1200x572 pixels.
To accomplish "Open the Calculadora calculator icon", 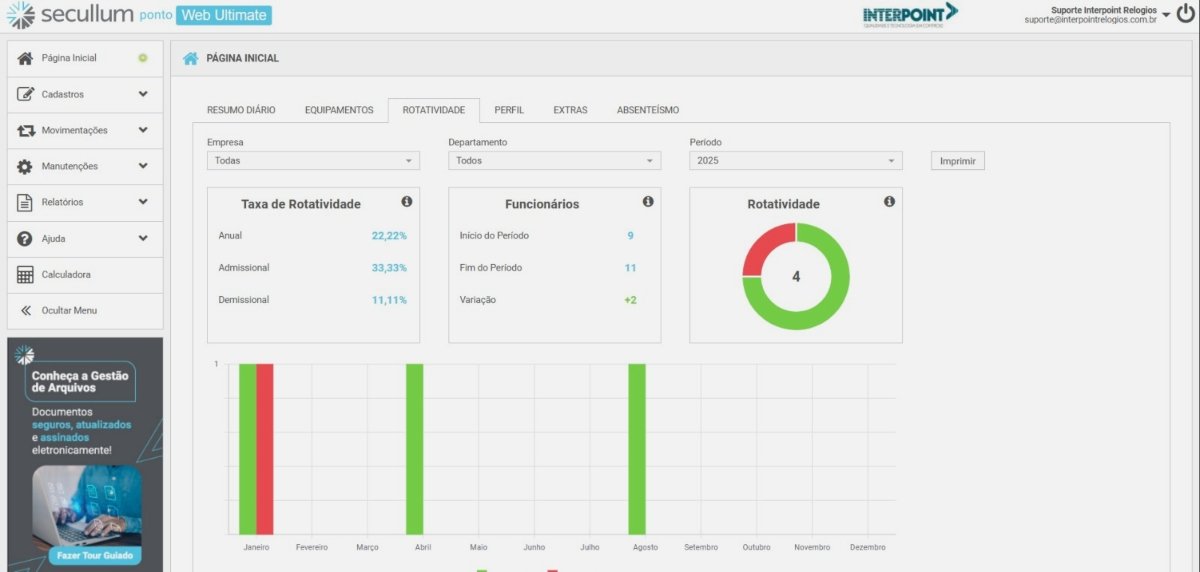I will (26, 275).
